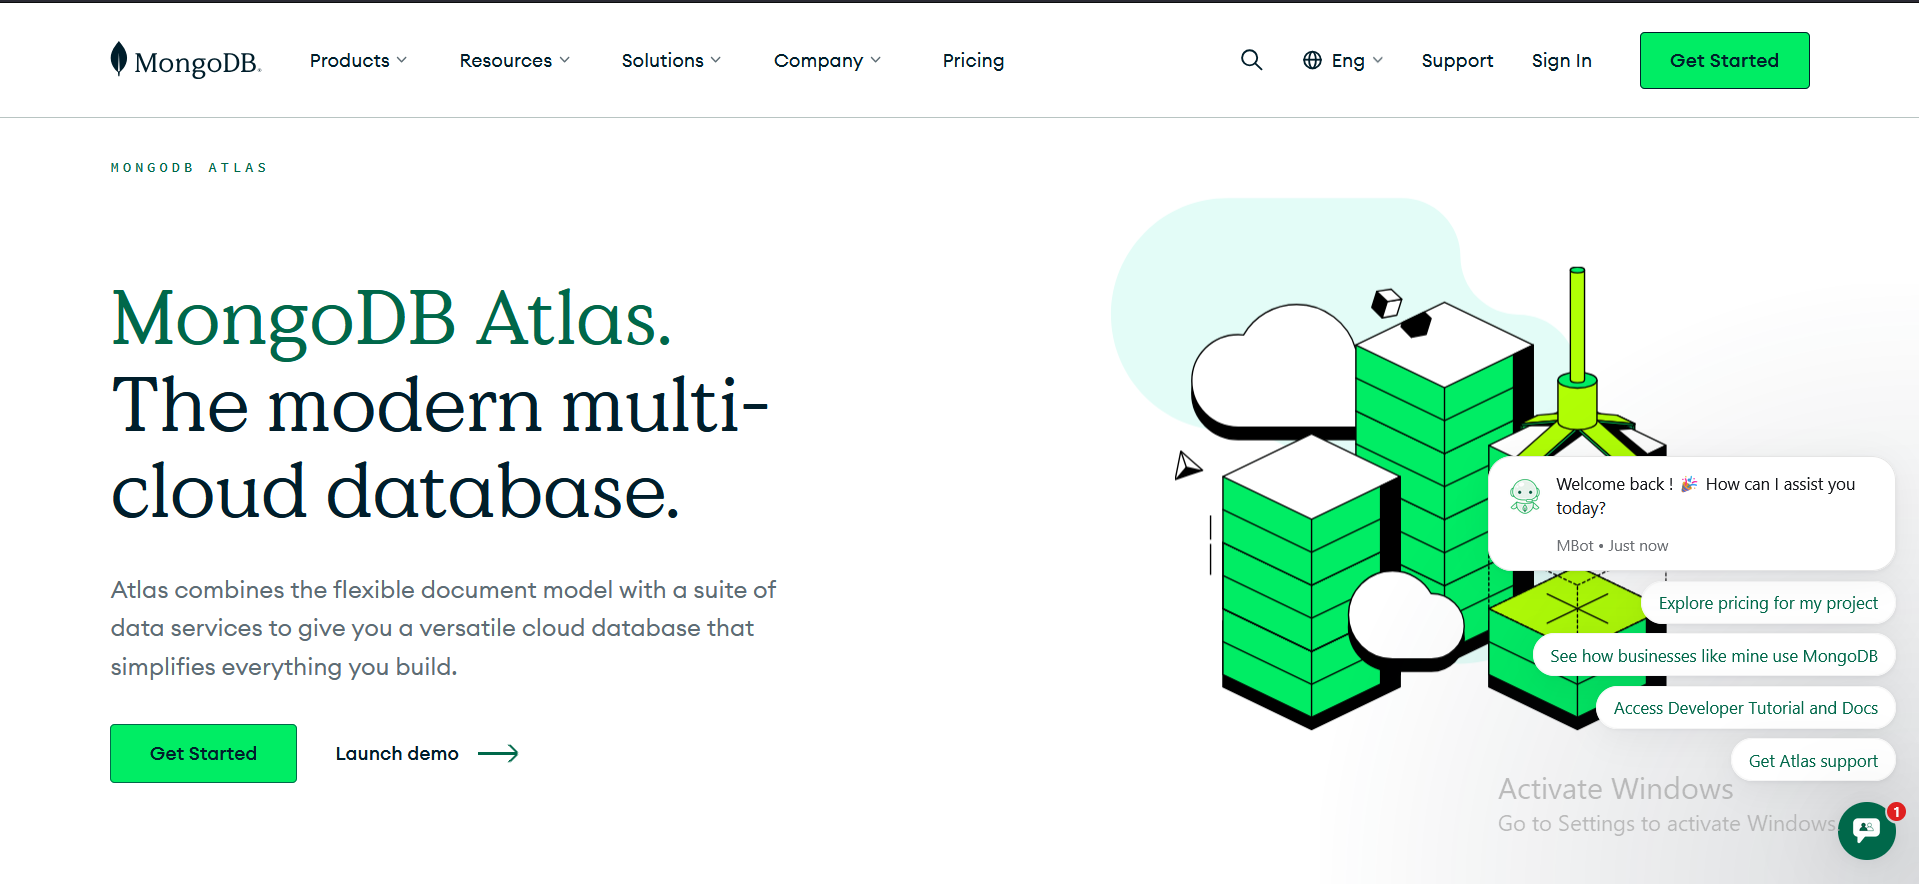
Task: Click the red notification badge on chat
Action: (x=1896, y=812)
